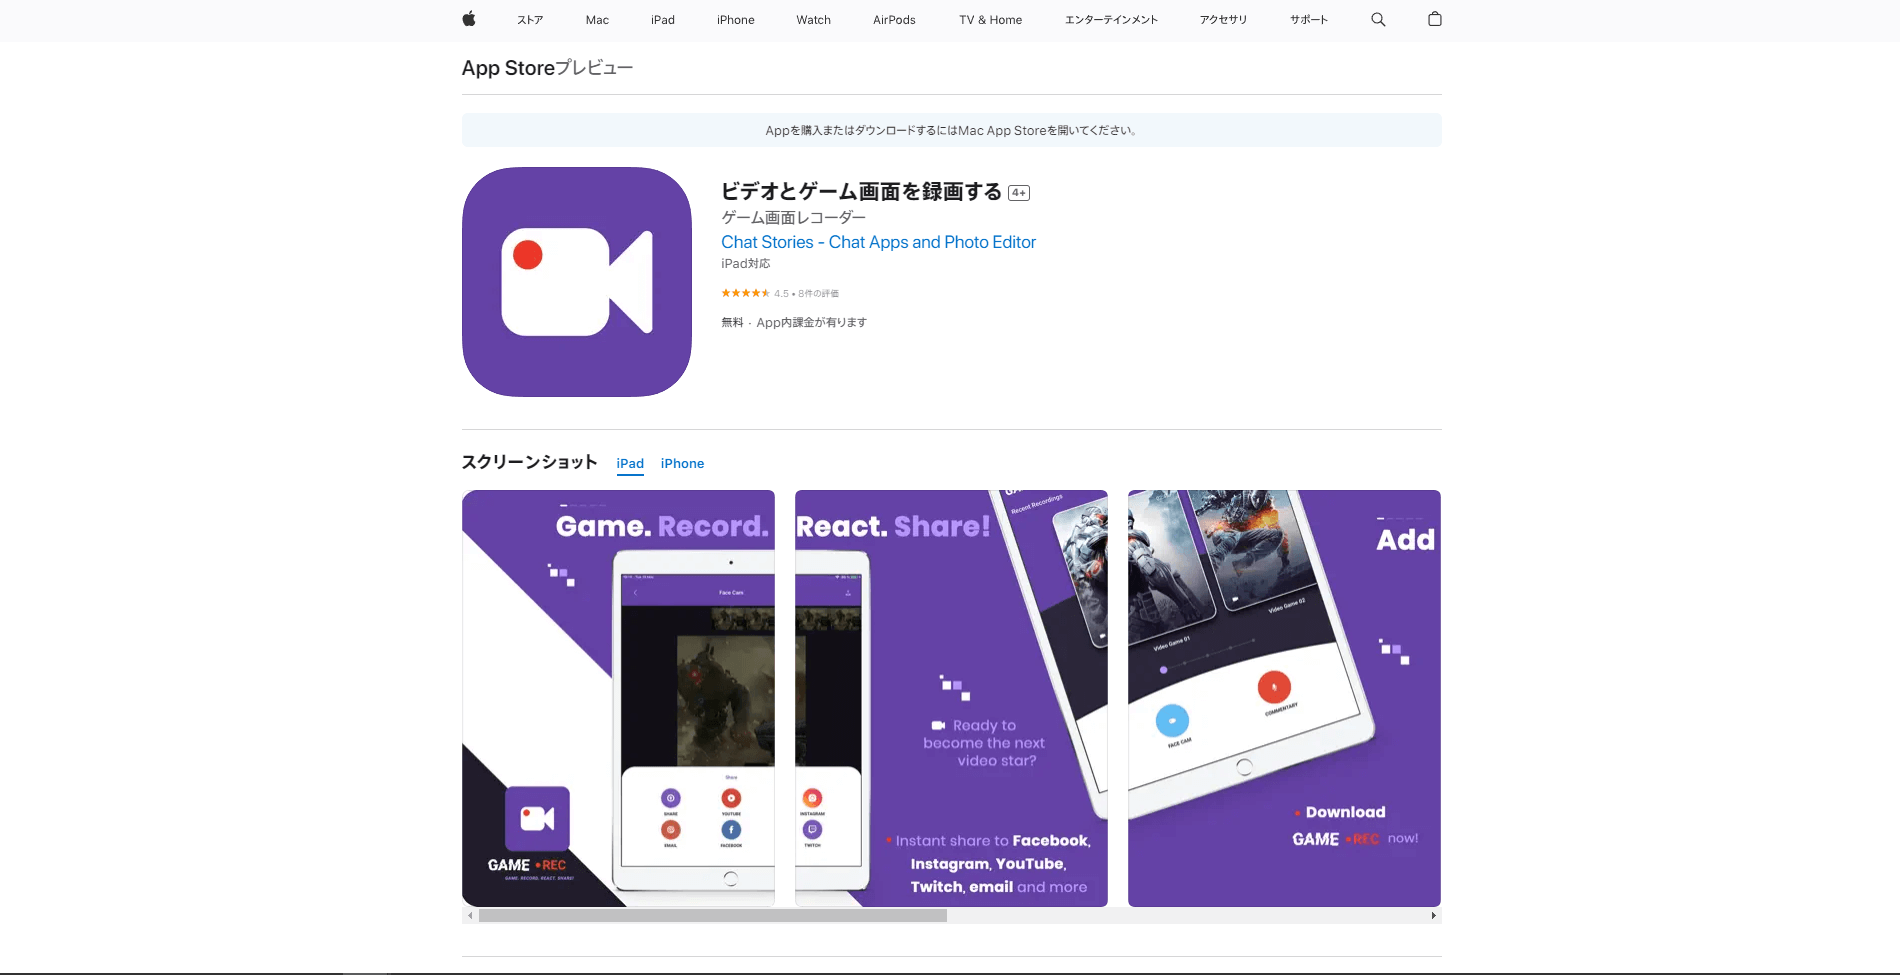Click the purple video recorder app icon

(577, 282)
